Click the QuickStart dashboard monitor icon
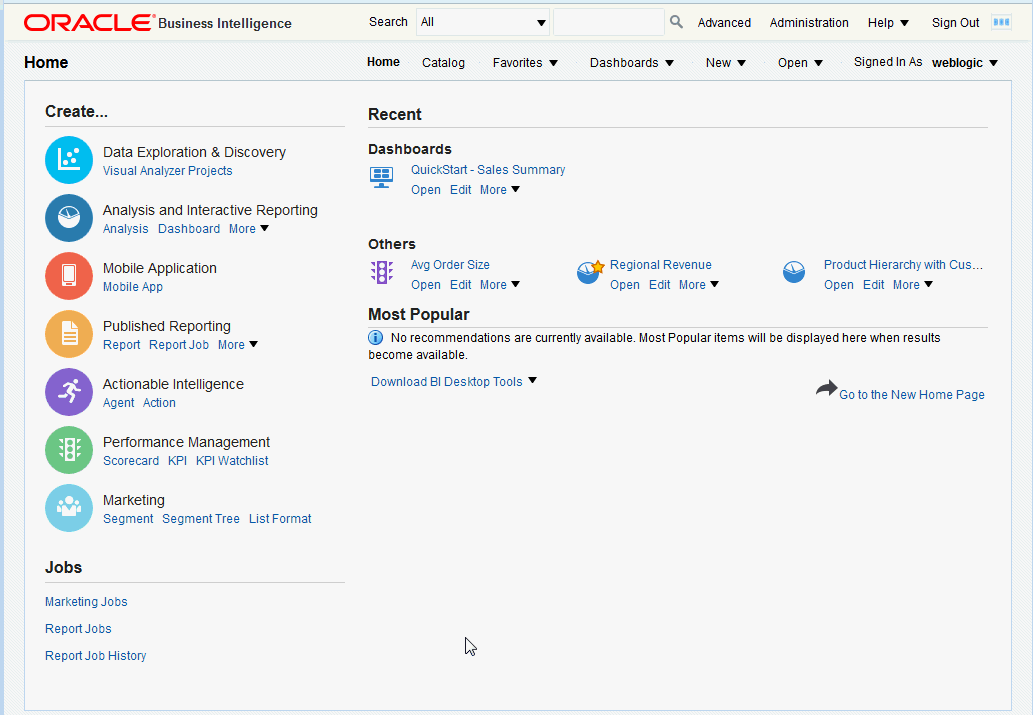The width and height of the screenshot is (1033, 715). tap(381, 177)
